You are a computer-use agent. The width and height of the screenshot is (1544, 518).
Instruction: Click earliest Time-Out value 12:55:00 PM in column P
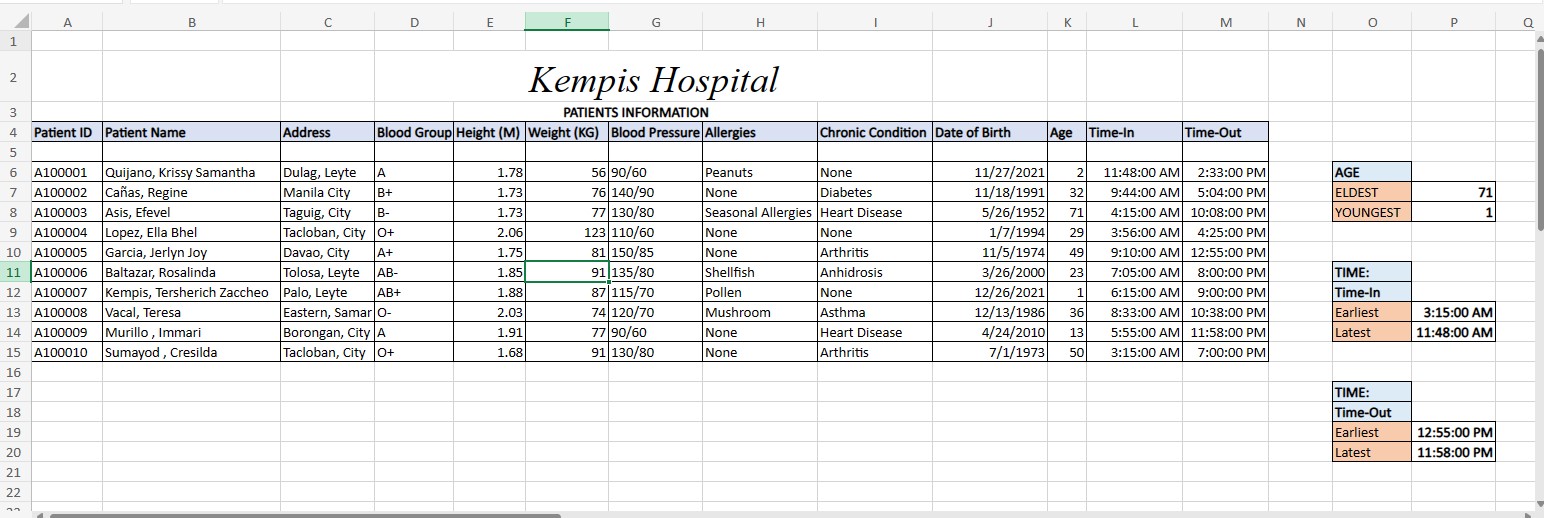point(1454,432)
